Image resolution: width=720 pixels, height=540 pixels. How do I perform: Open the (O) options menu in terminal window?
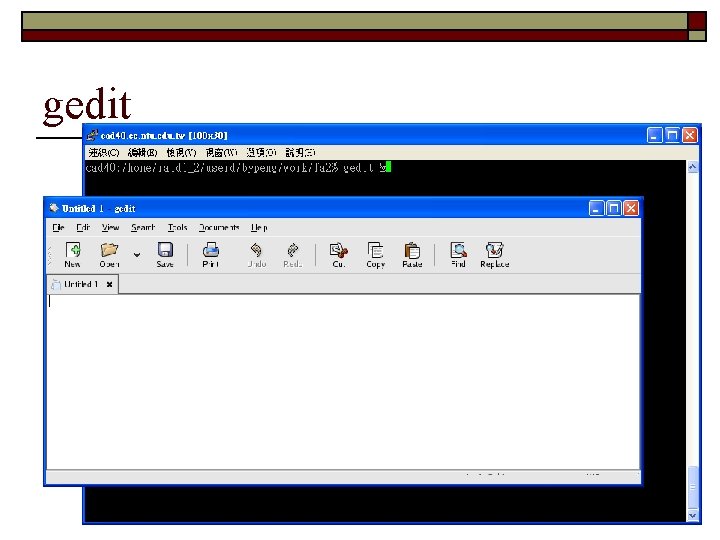click(x=261, y=152)
